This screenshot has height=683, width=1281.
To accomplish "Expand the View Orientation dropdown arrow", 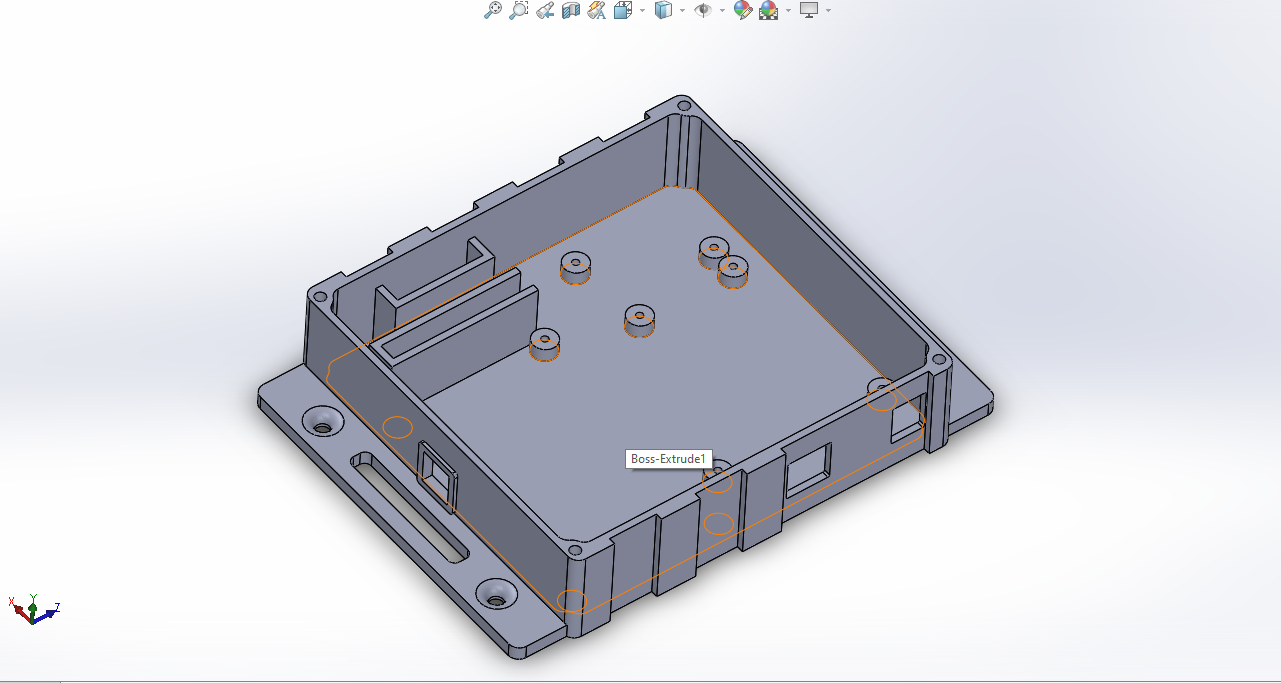I will coord(642,10).
